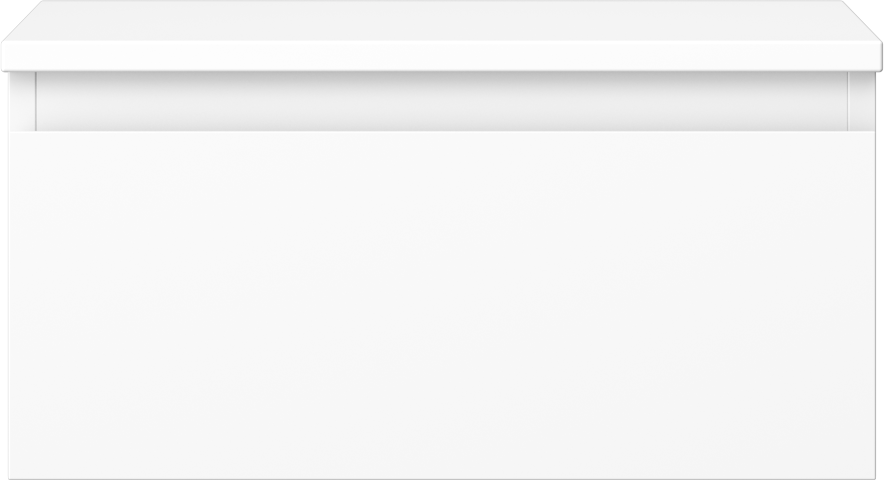
Task: Click the right side panel strip
Action: pyautogui.click(x=861, y=102)
